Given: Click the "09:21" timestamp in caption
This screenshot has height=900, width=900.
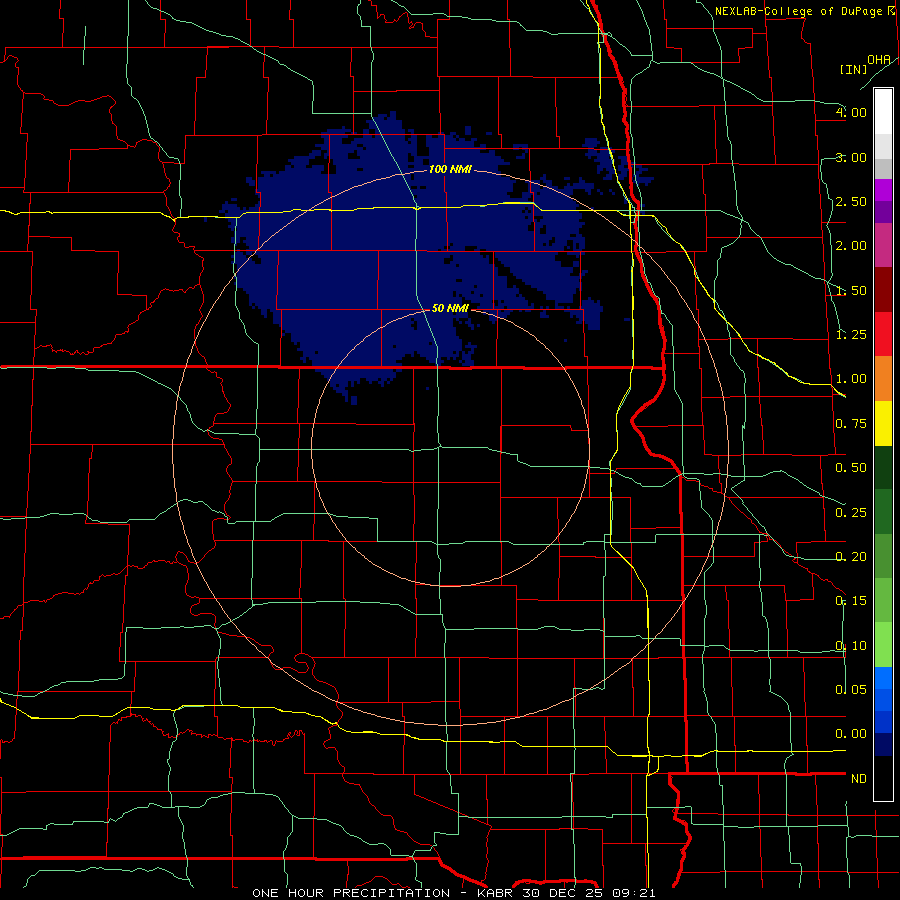Looking at the screenshot, I should [x=635, y=893].
